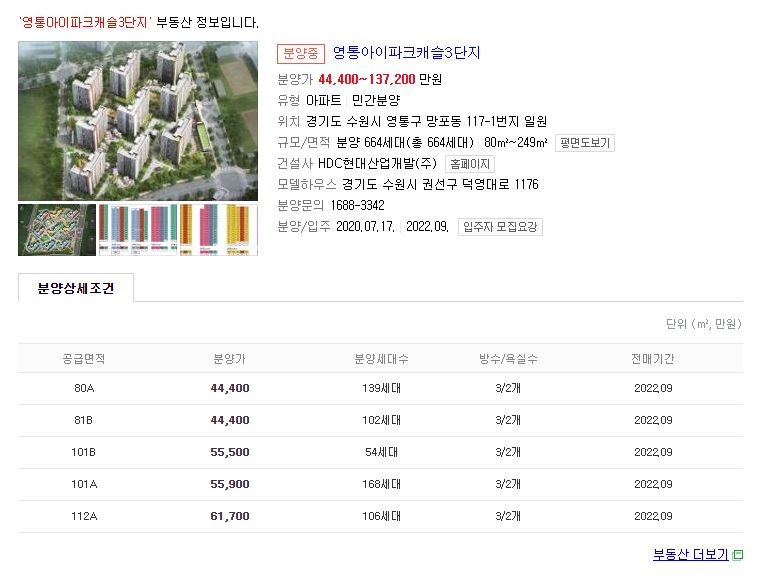This screenshot has width=778, height=576.
Task: Click the 평면도보기 button
Action: click(584, 143)
